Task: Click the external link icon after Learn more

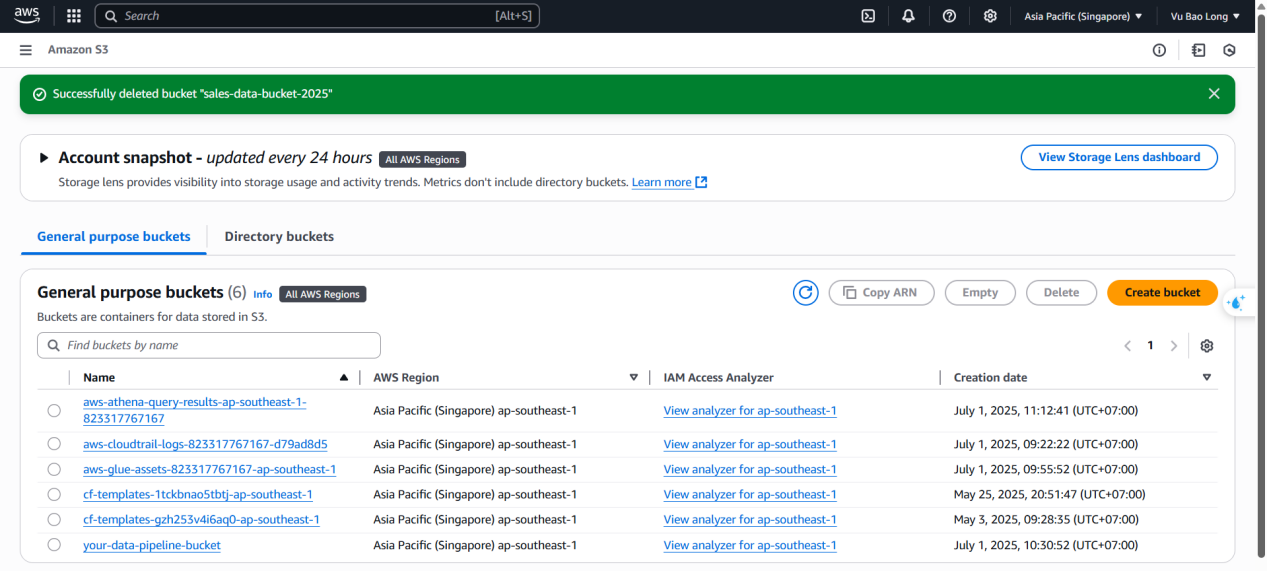Action: [701, 182]
